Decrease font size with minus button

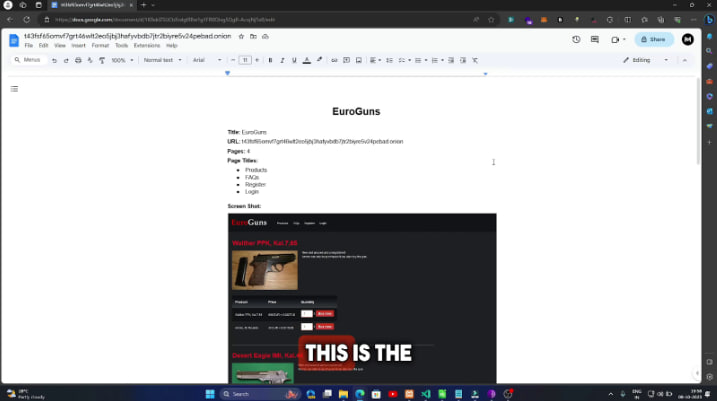233,60
